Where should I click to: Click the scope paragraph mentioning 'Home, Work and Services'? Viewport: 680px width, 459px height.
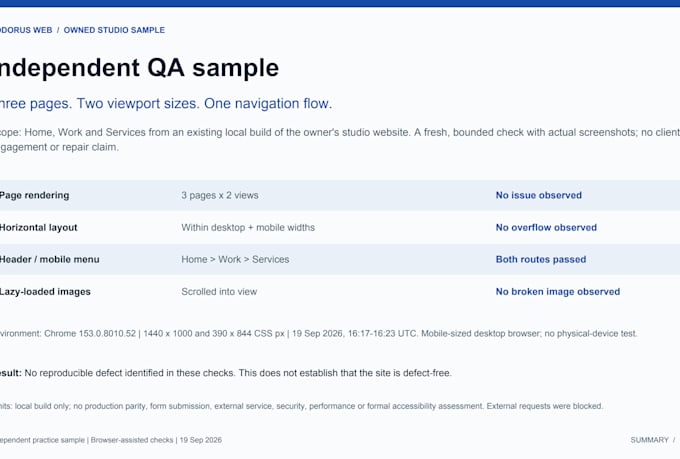coord(340,140)
